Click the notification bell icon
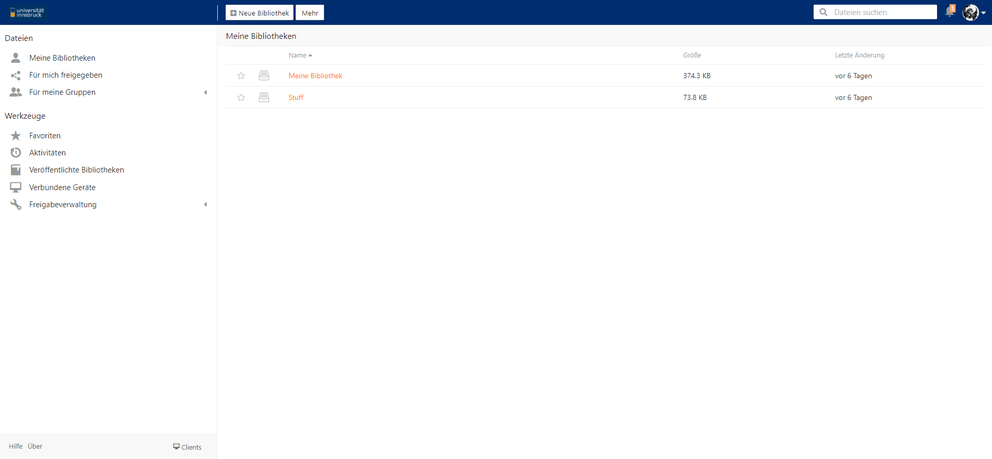 tap(949, 12)
